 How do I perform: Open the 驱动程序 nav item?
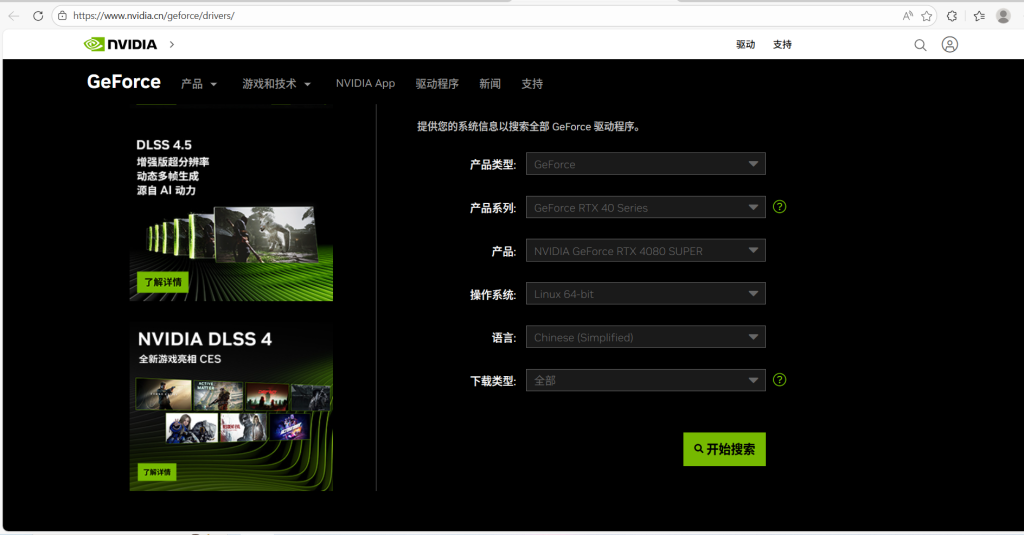pos(437,84)
